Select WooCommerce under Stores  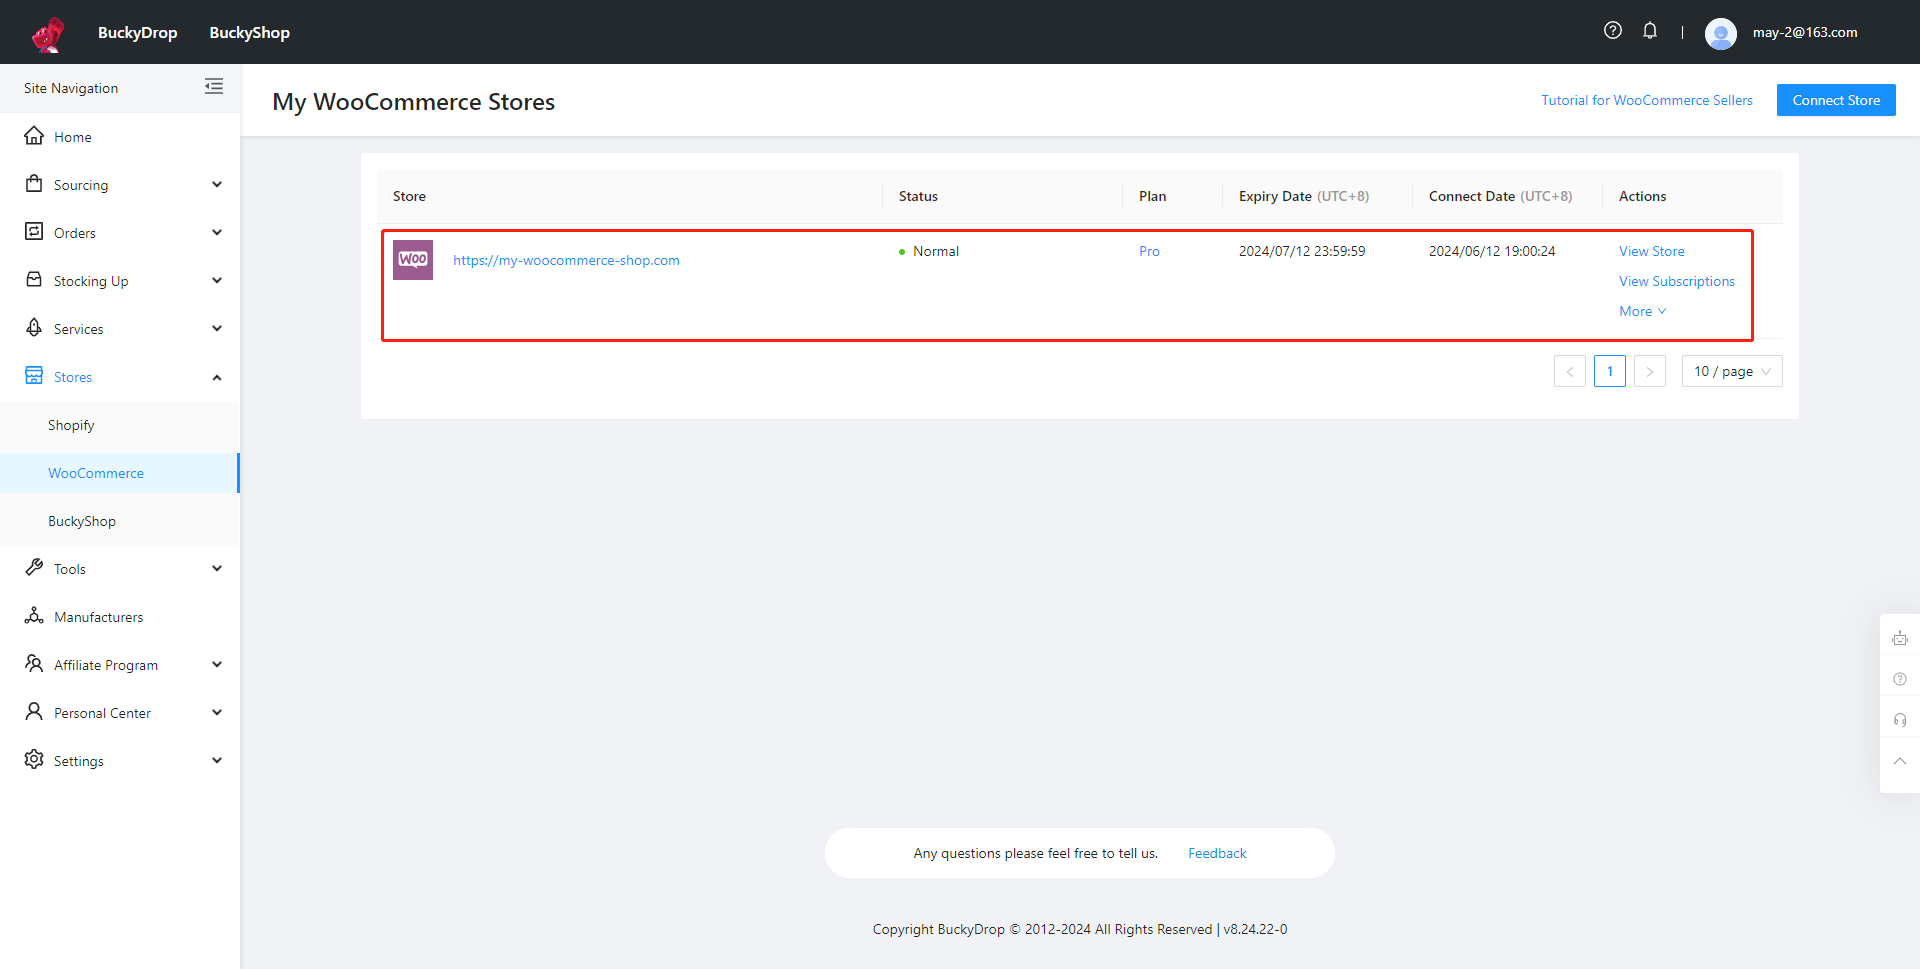pos(96,473)
